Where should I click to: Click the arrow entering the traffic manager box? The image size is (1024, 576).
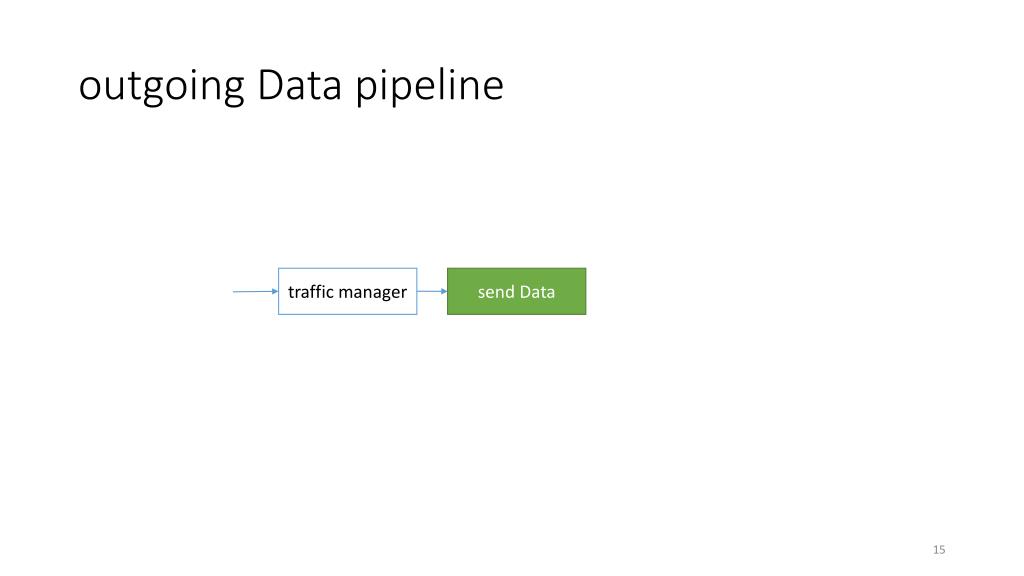click(254, 292)
